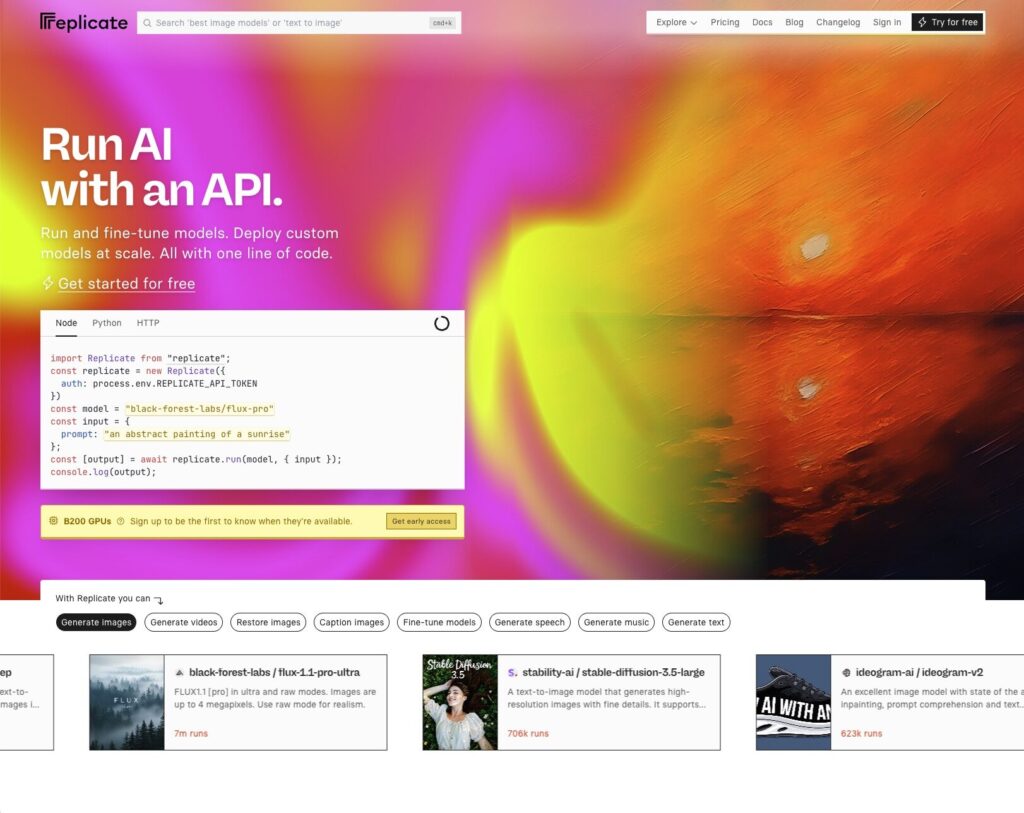Click the stability-ai owner avatar icon
The height and width of the screenshot is (813, 1024).
coord(513,673)
